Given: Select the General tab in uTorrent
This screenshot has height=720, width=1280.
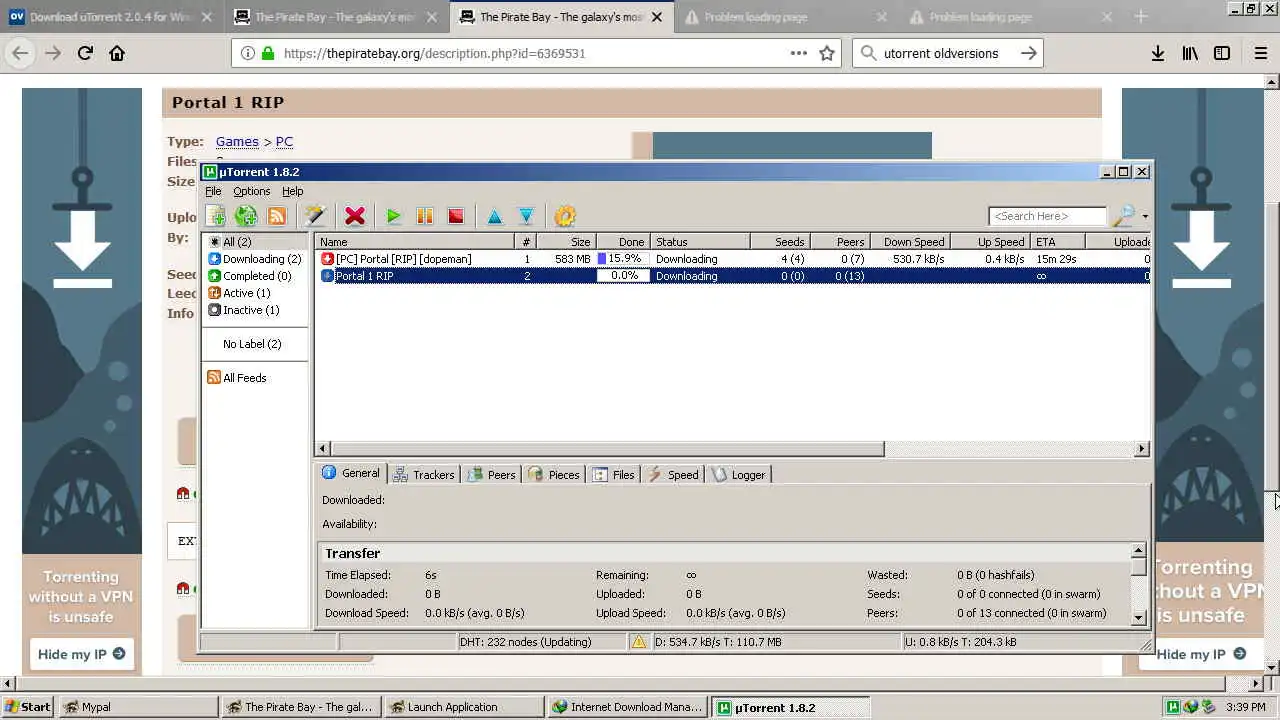Looking at the screenshot, I should 351,473.
